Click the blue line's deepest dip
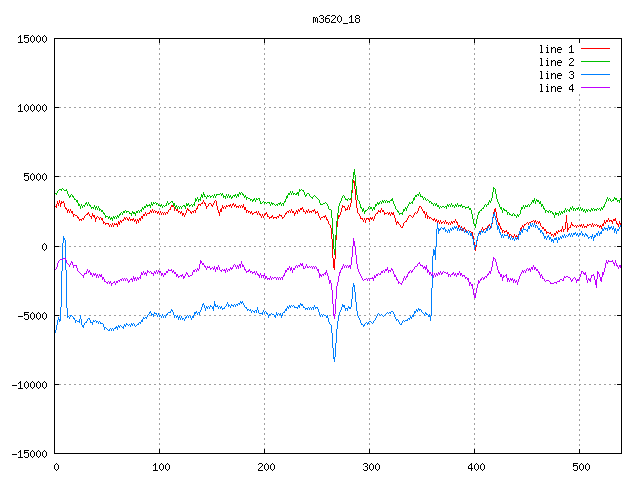The height and width of the screenshot is (480, 640). pyautogui.click(x=334, y=359)
